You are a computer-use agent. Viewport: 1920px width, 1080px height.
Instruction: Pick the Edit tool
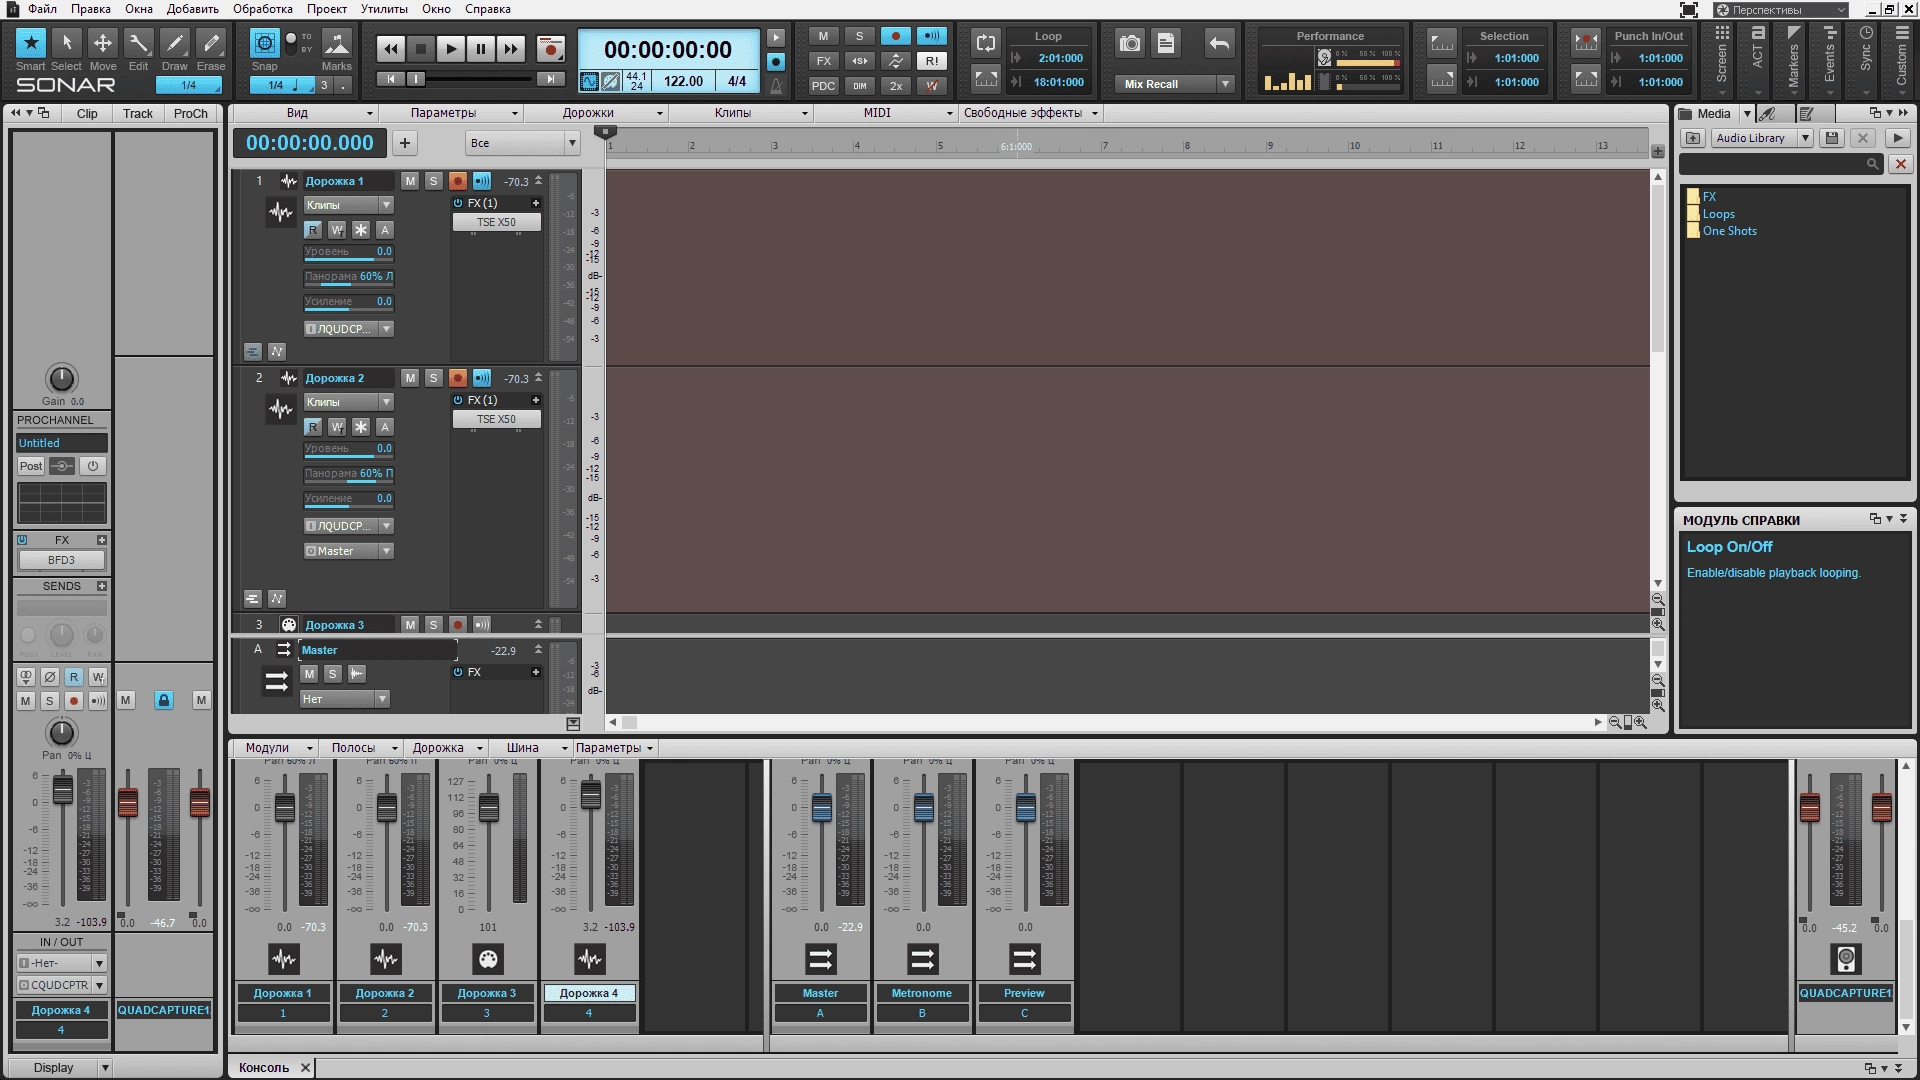[x=138, y=43]
